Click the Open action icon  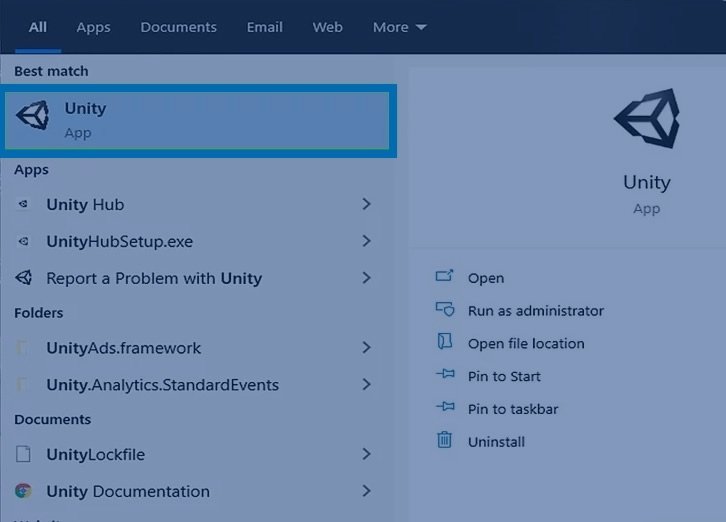coord(444,276)
